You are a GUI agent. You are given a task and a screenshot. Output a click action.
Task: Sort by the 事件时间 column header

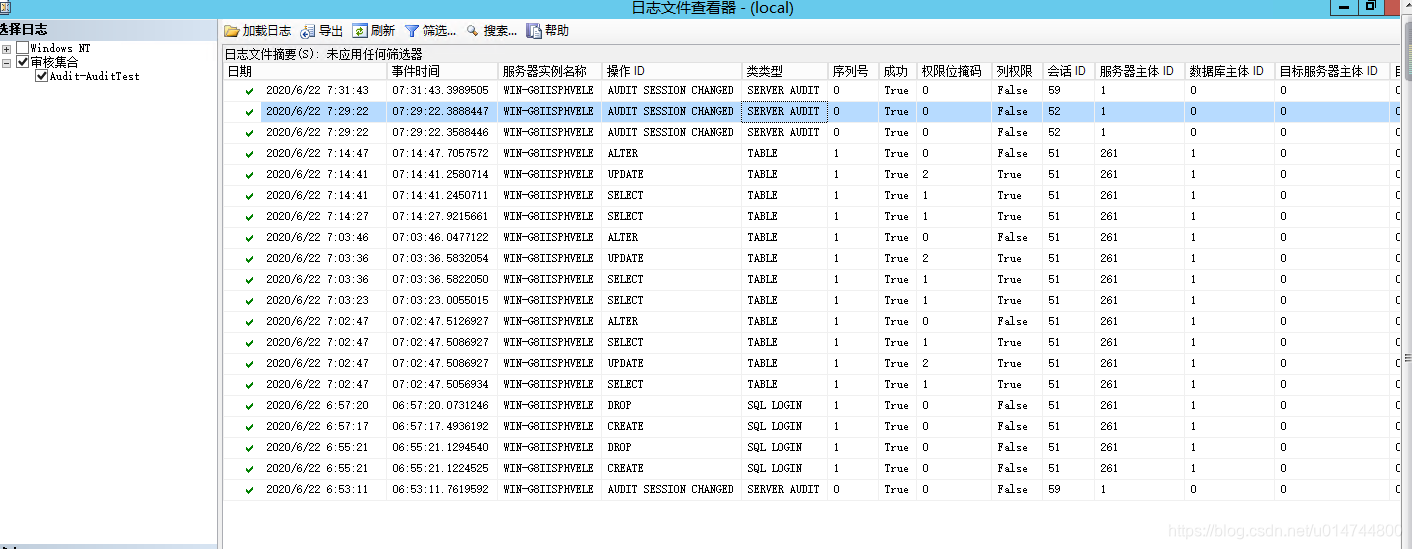coord(442,72)
